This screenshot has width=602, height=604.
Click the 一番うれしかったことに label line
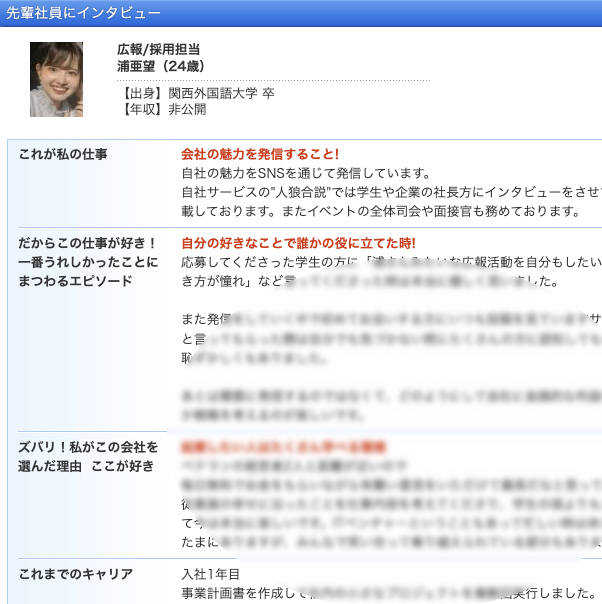88,262
